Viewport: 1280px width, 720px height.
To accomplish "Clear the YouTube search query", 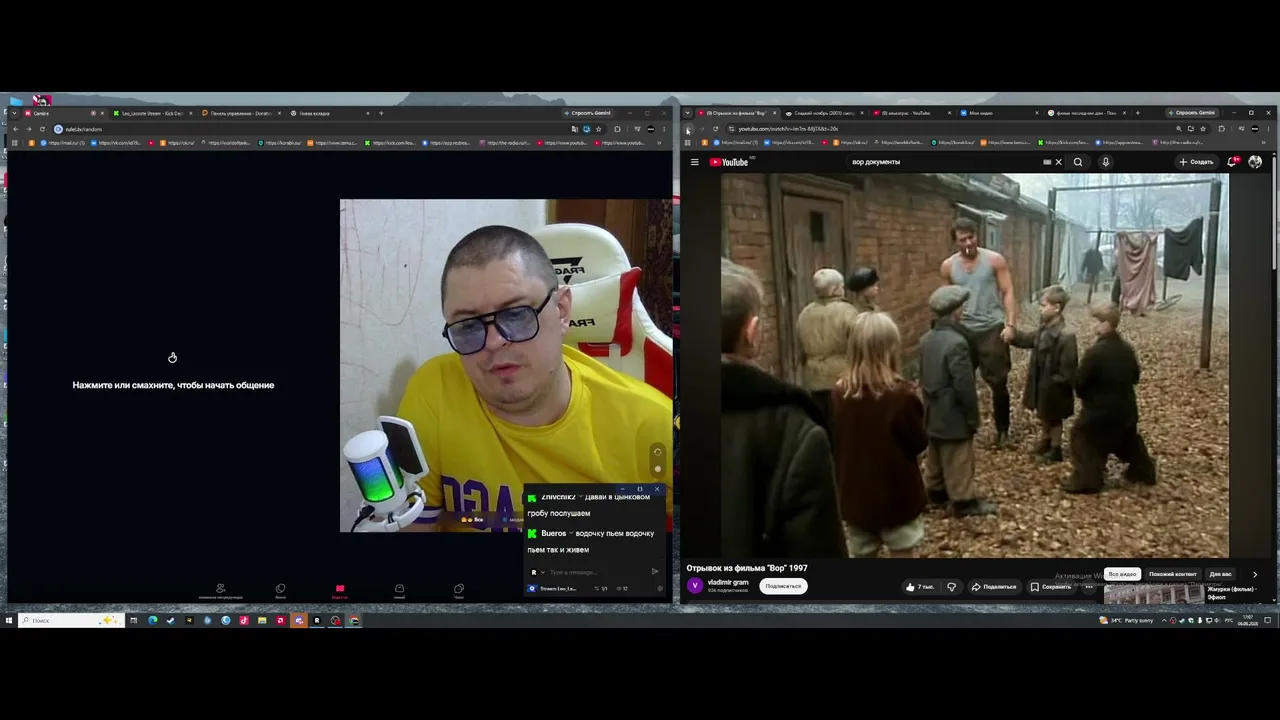I will [x=1059, y=162].
